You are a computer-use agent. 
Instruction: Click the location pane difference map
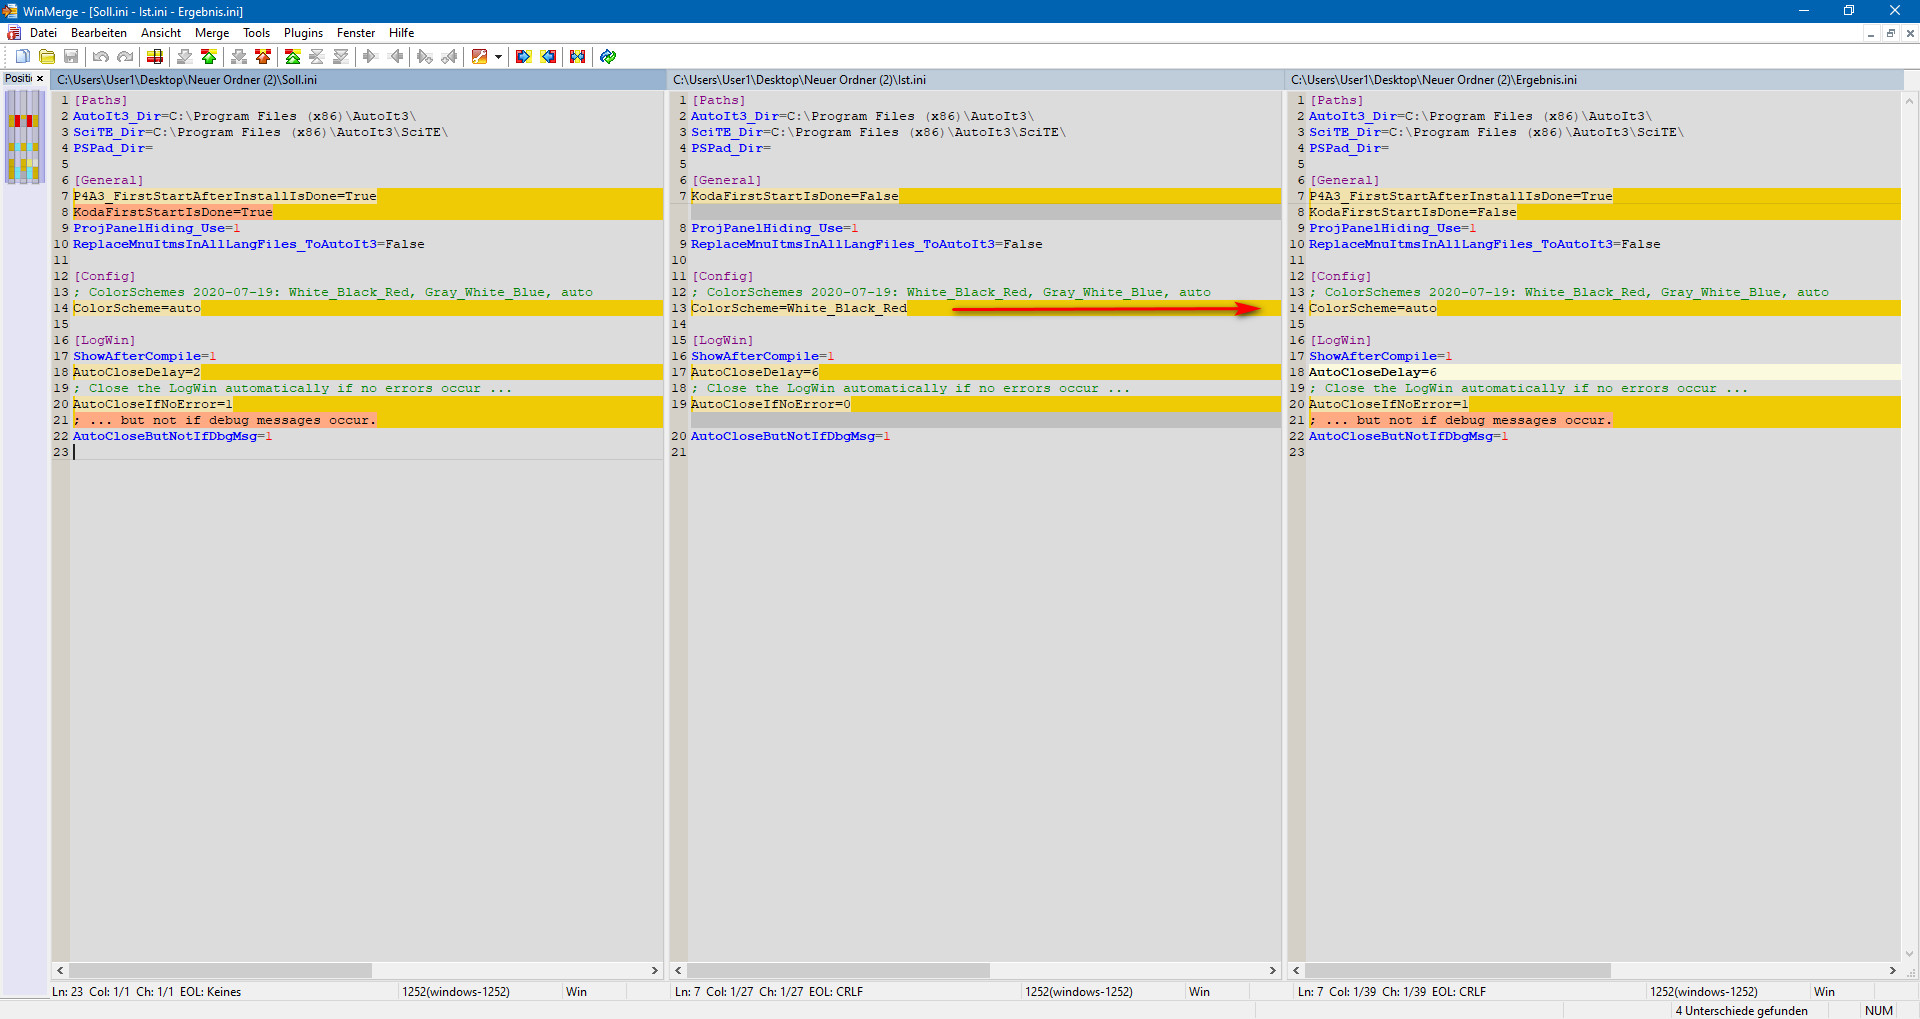(x=24, y=137)
